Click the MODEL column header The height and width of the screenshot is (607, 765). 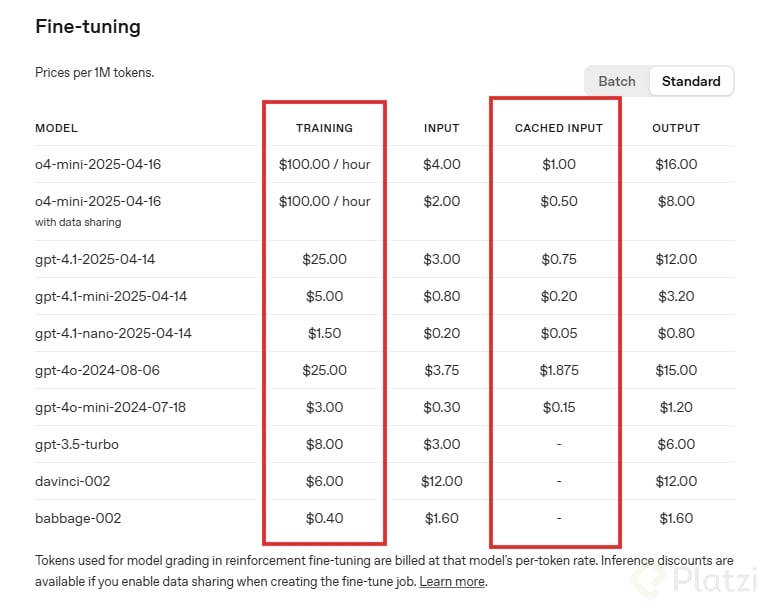pyautogui.click(x=56, y=128)
